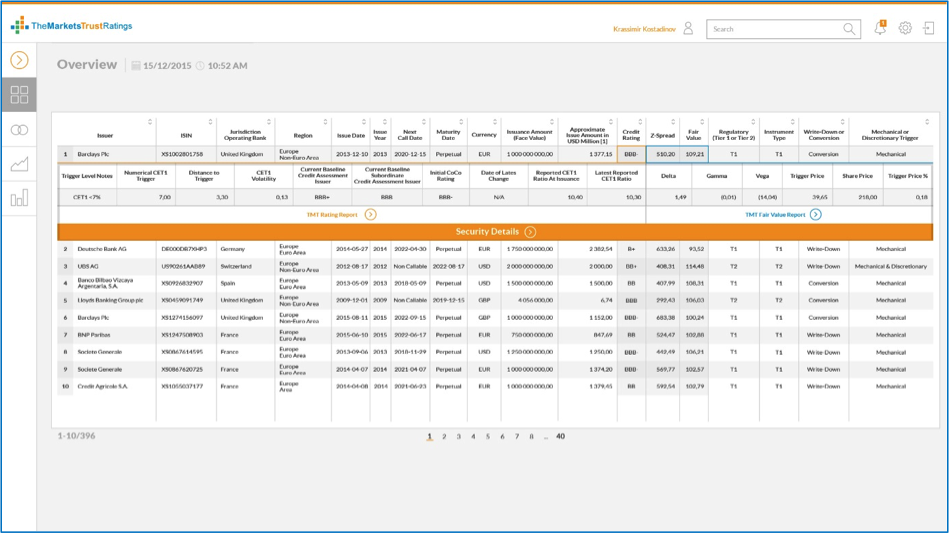Image resolution: width=949 pixels, height=533 pixels.
Task: Sort by Jurisdiction Operating Bank column
Action: coord(269,122)
